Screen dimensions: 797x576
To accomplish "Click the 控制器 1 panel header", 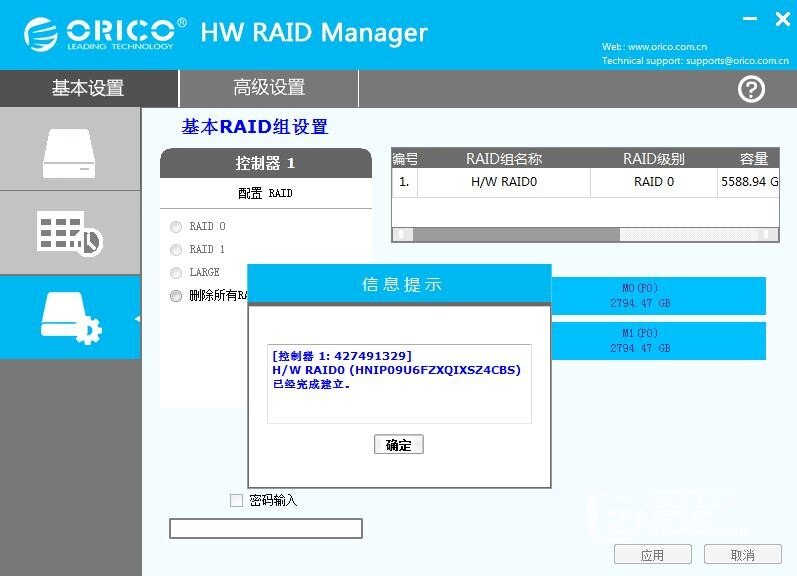I will (266, 163).
